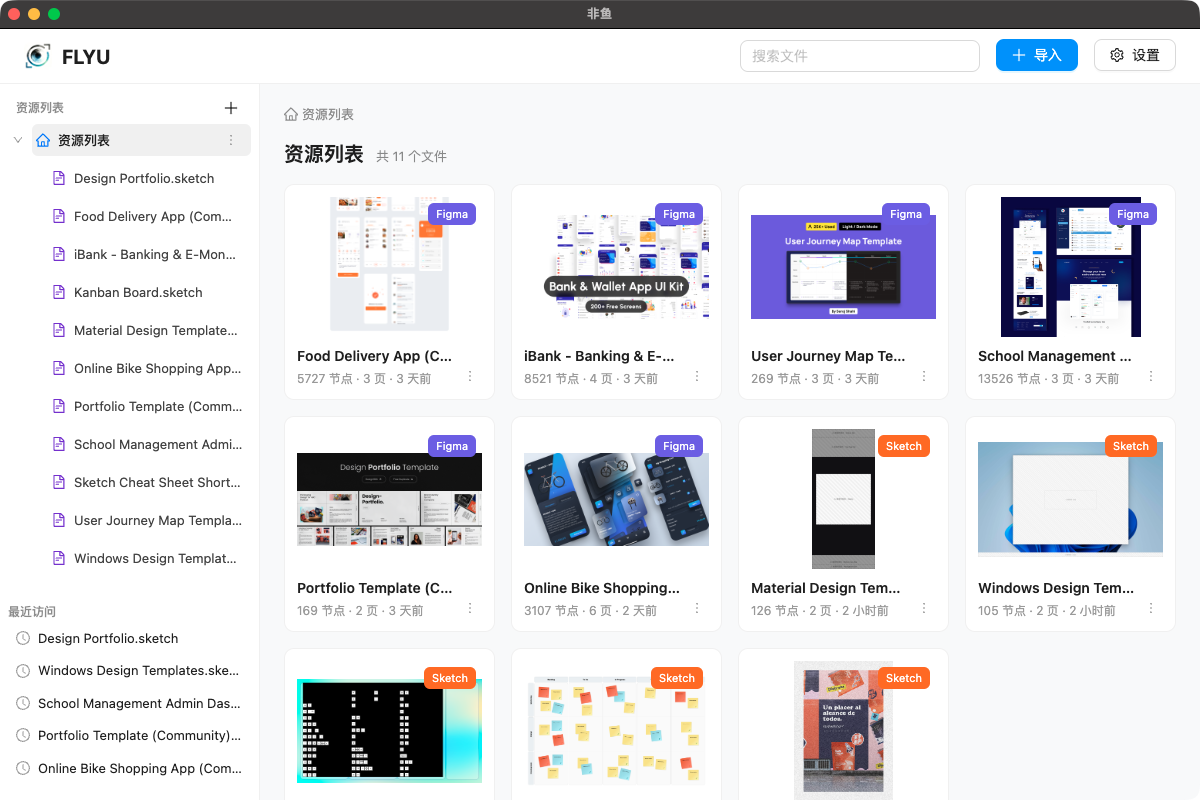Open the Kanban sticky notes board thumbnail

pos(616,731)
